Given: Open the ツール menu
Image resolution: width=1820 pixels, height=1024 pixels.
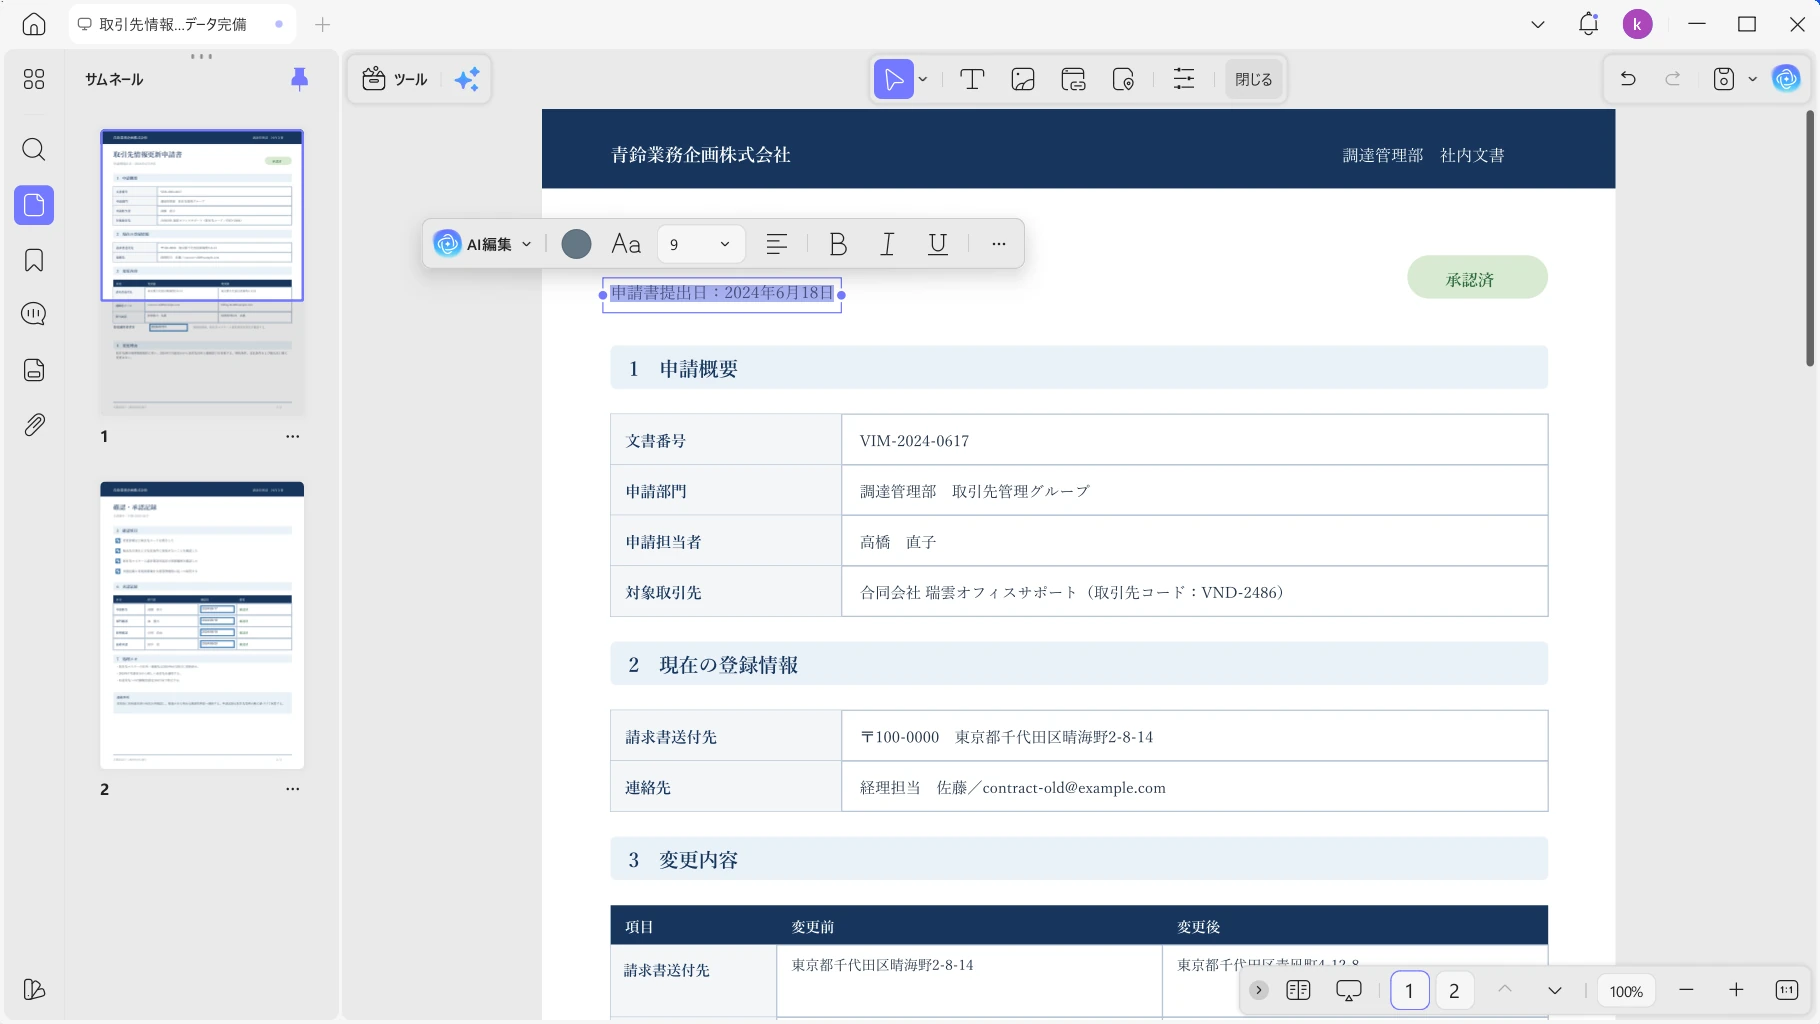Looking at the screenshot, I should point(395,79).
